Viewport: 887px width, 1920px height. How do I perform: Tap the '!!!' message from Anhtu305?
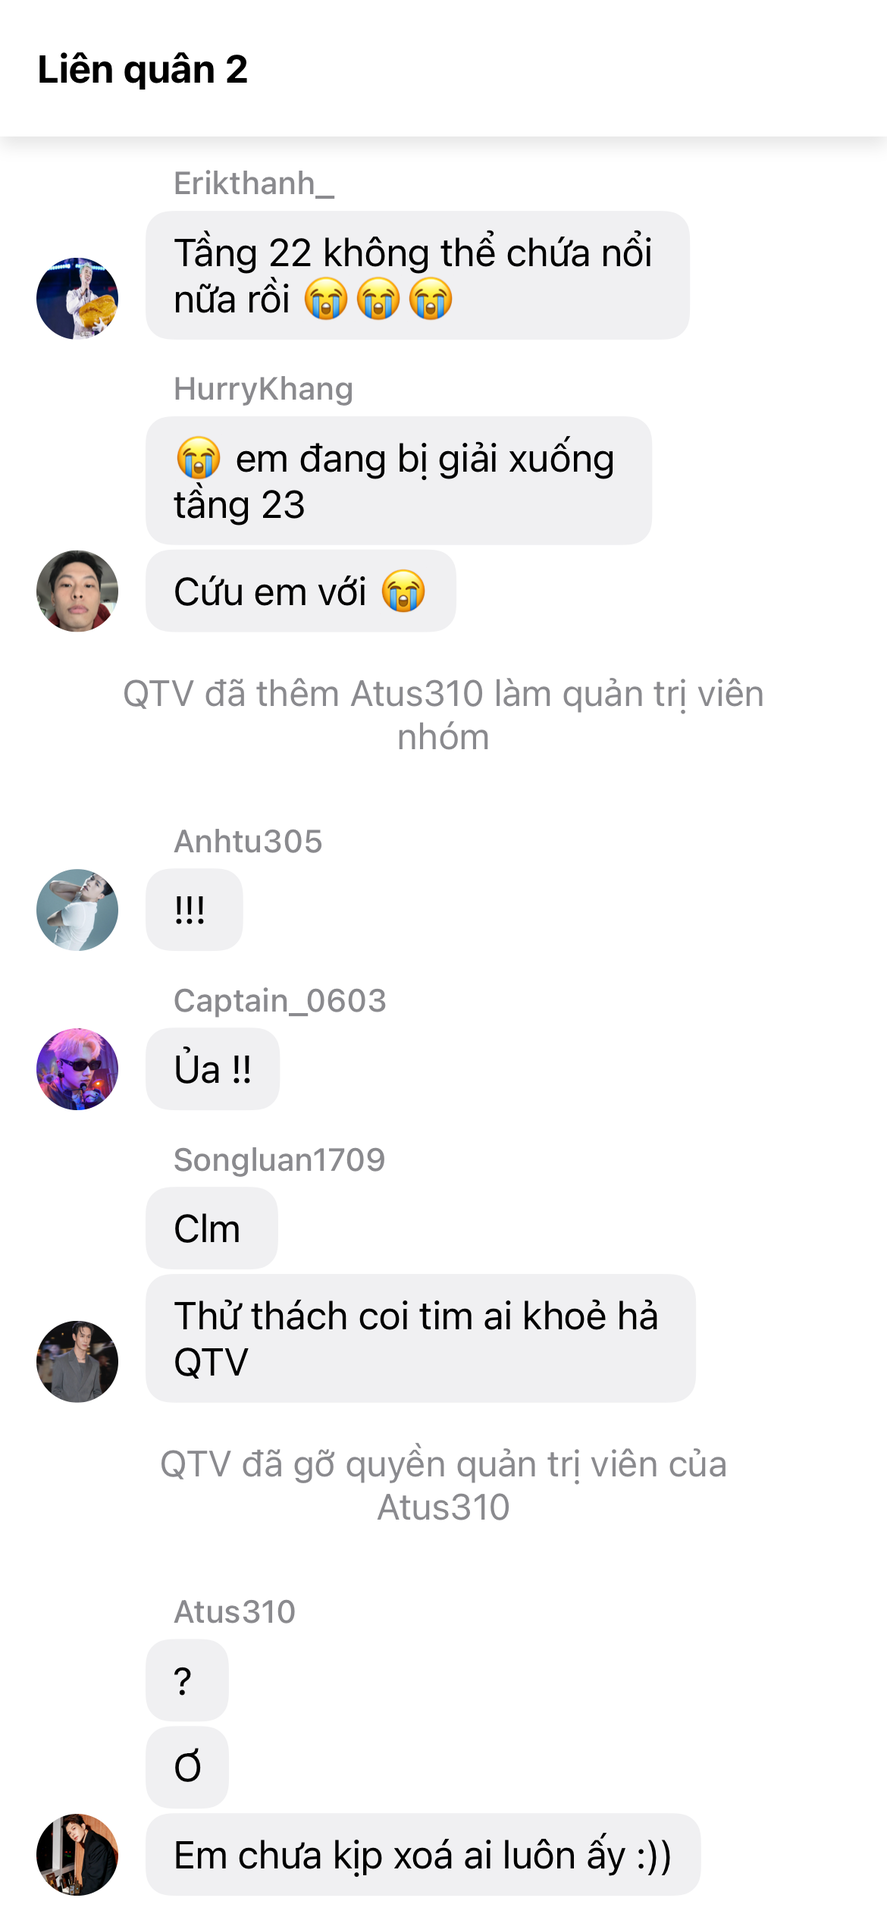194,909
